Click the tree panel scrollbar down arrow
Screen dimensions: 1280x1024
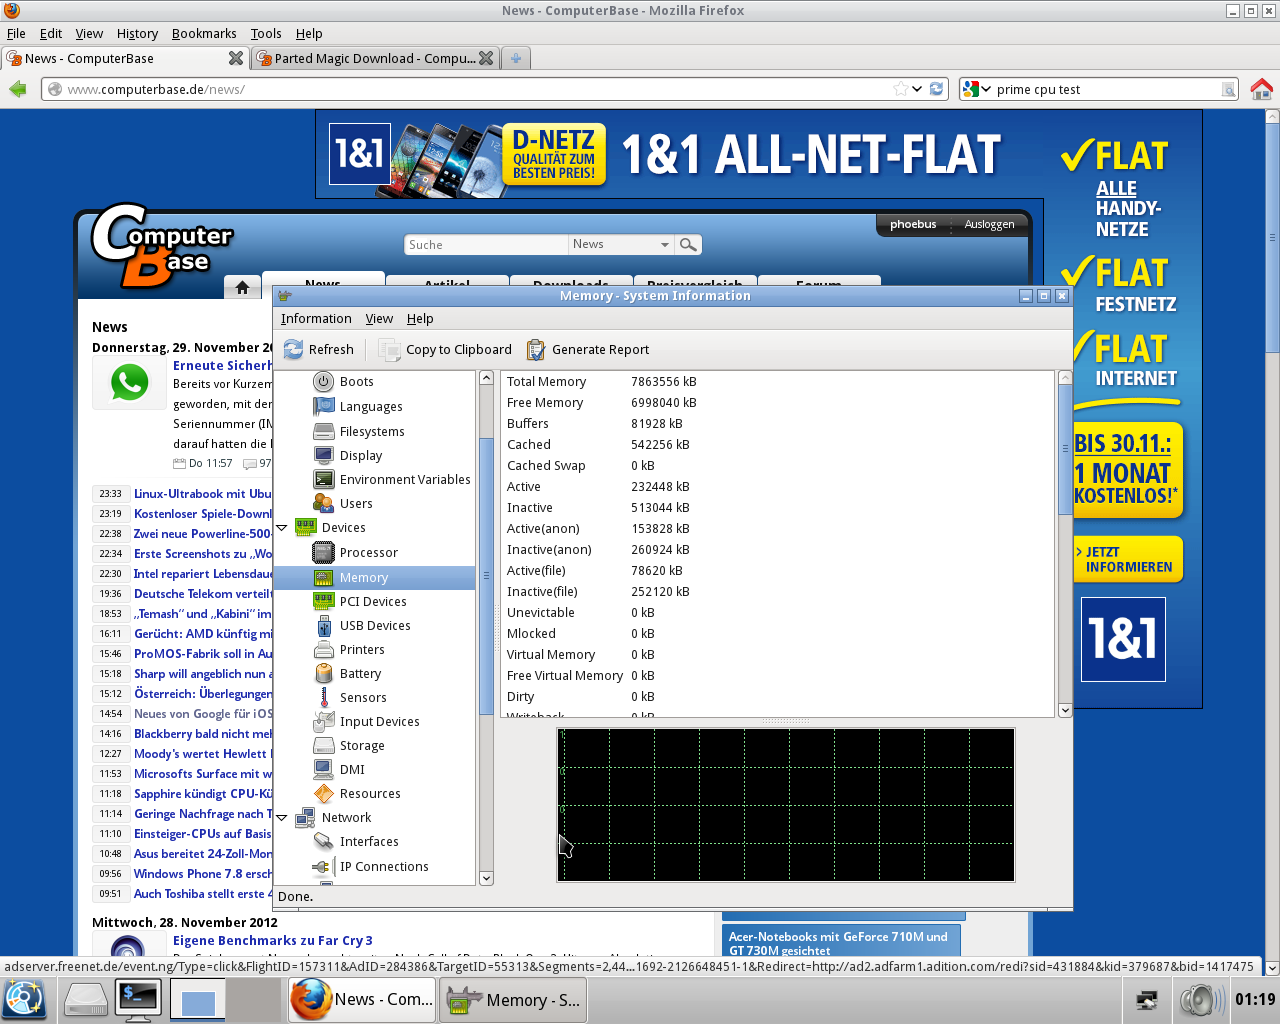pyautogui.click(x=486, y=878)
